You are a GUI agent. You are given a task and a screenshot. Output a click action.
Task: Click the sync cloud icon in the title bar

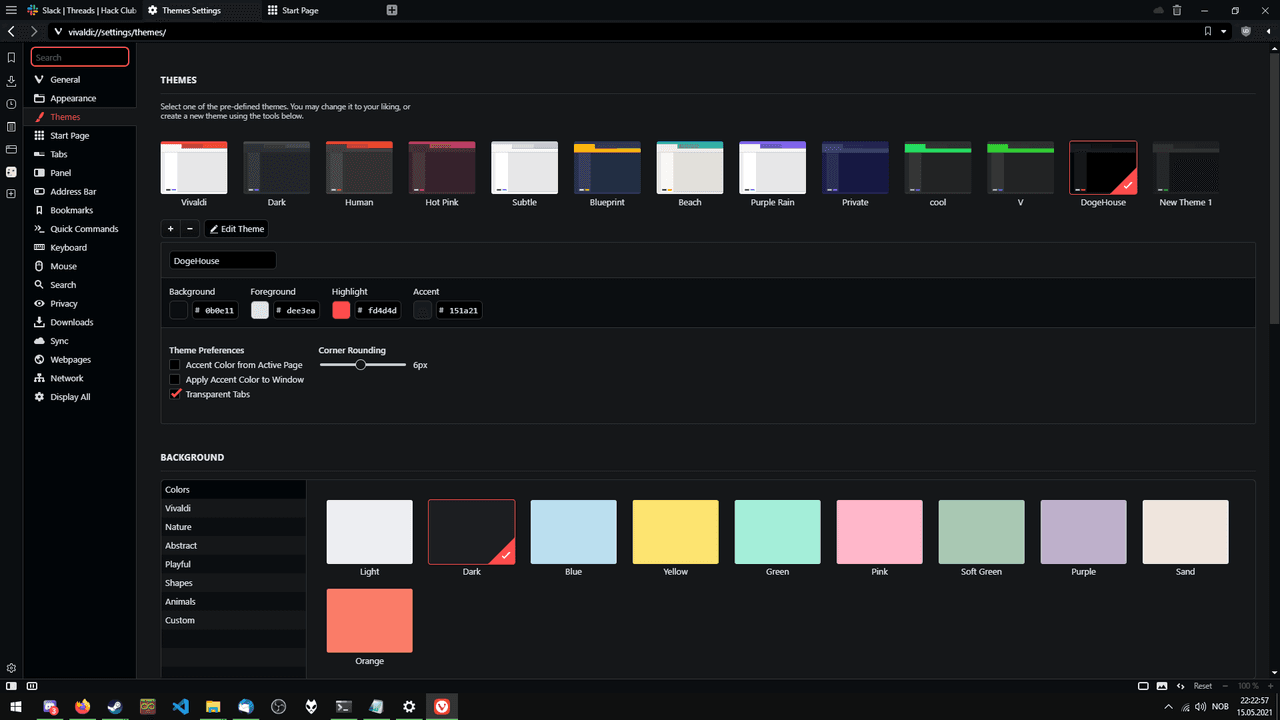click(1158, 10)
